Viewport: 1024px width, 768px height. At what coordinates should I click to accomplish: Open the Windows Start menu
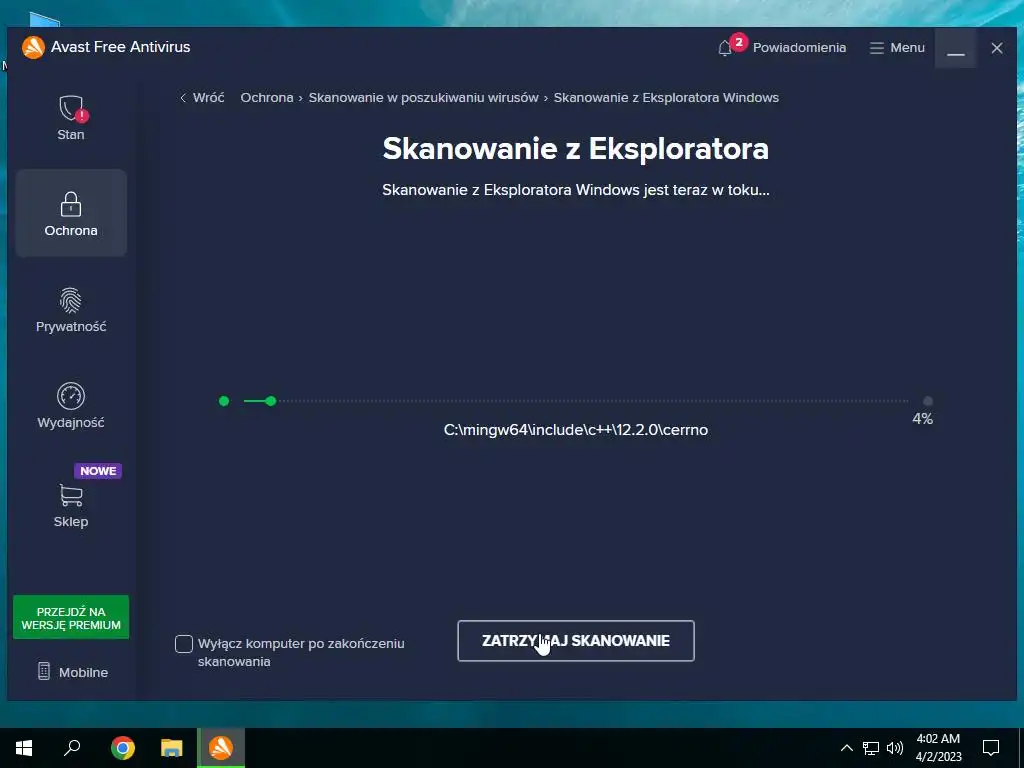click(24, 748)
